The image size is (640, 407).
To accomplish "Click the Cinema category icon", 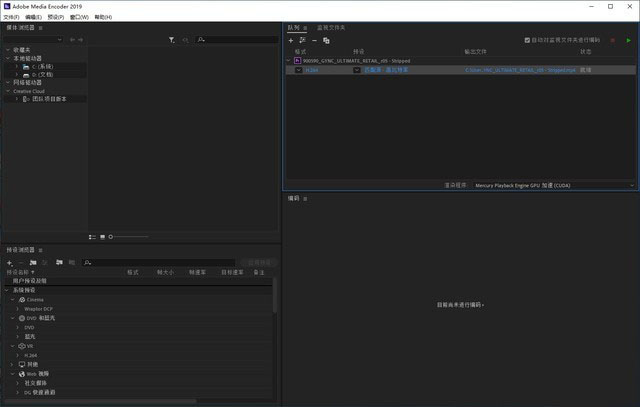I will (22, 300).
